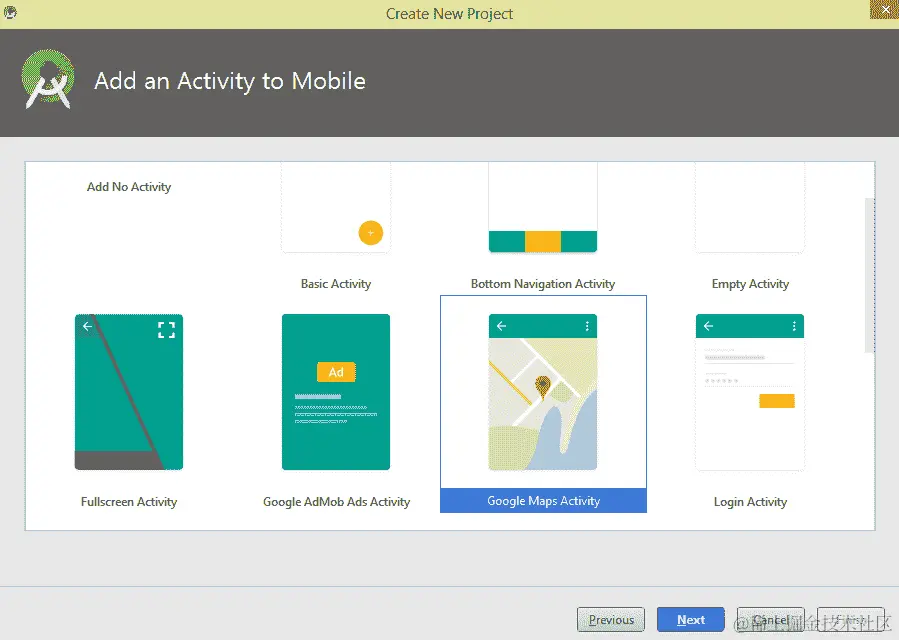Viewport: 899px width, 640px height.
Task: Click the back arrow in Fullscreen Activity preview
Action: (87, 326)
